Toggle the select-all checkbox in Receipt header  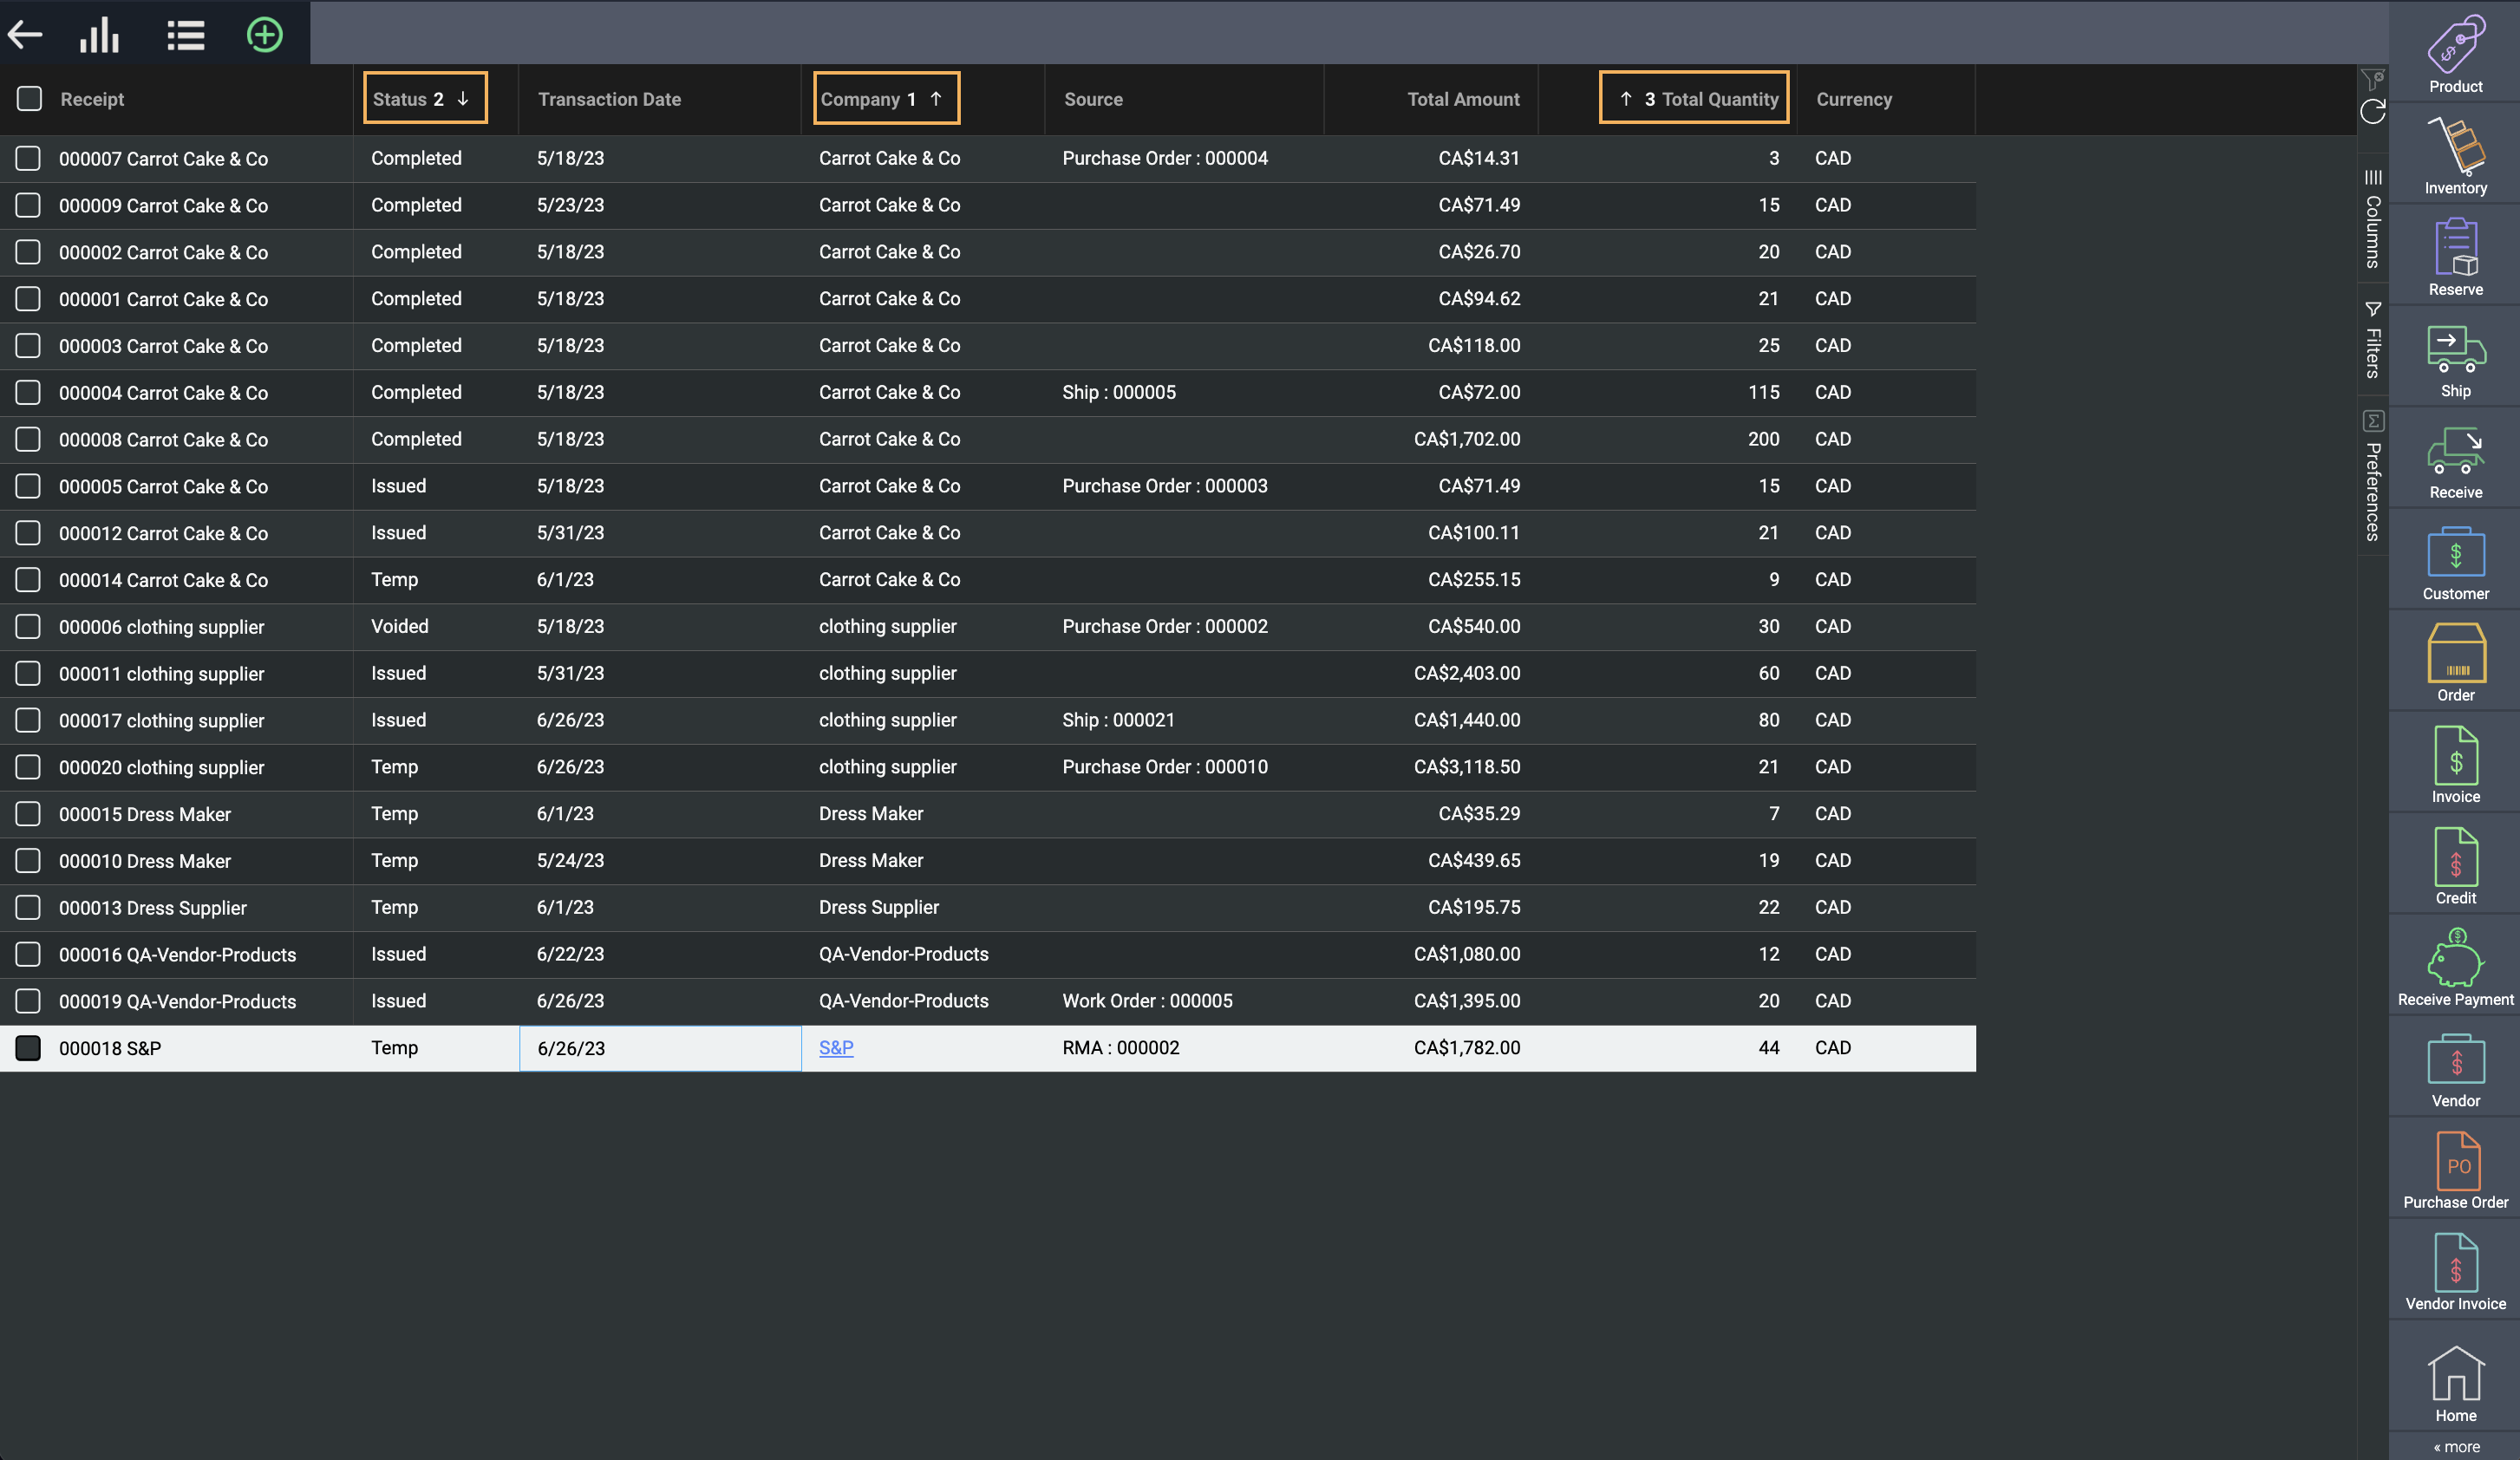coord(29,99)
